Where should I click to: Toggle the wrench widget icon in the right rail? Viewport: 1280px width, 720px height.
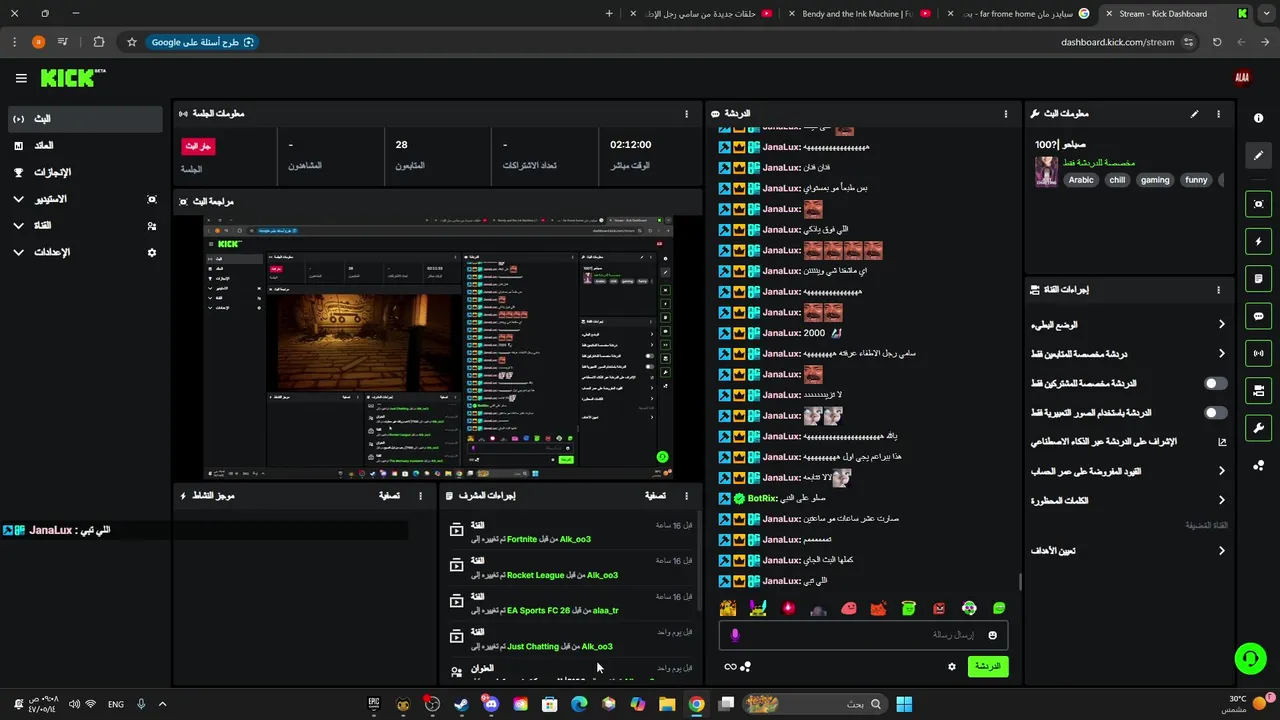pyautogui.click(x=1258, y=428)
